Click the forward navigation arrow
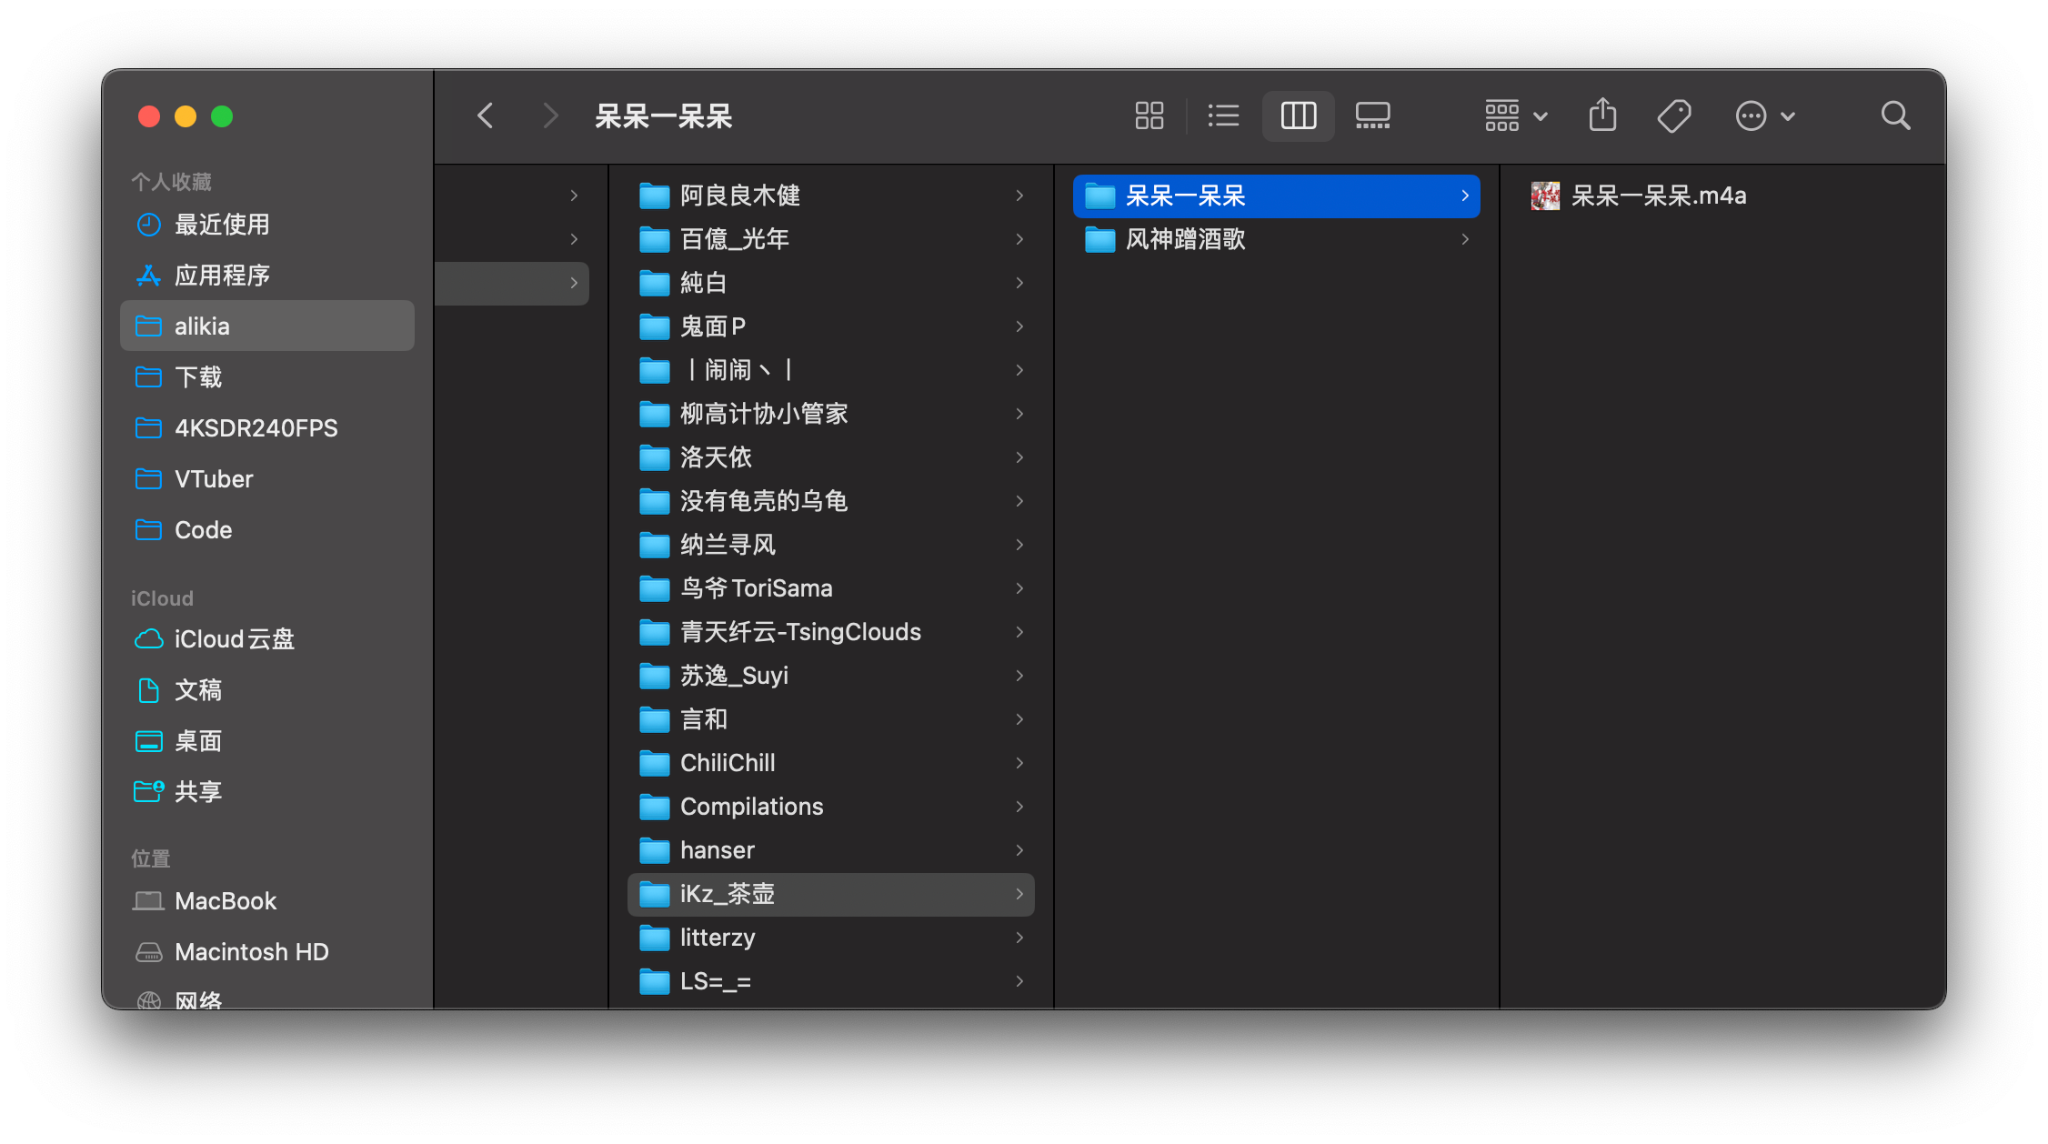Image resolution: width=2048 pixels, height=1144 pixels. 550,115
